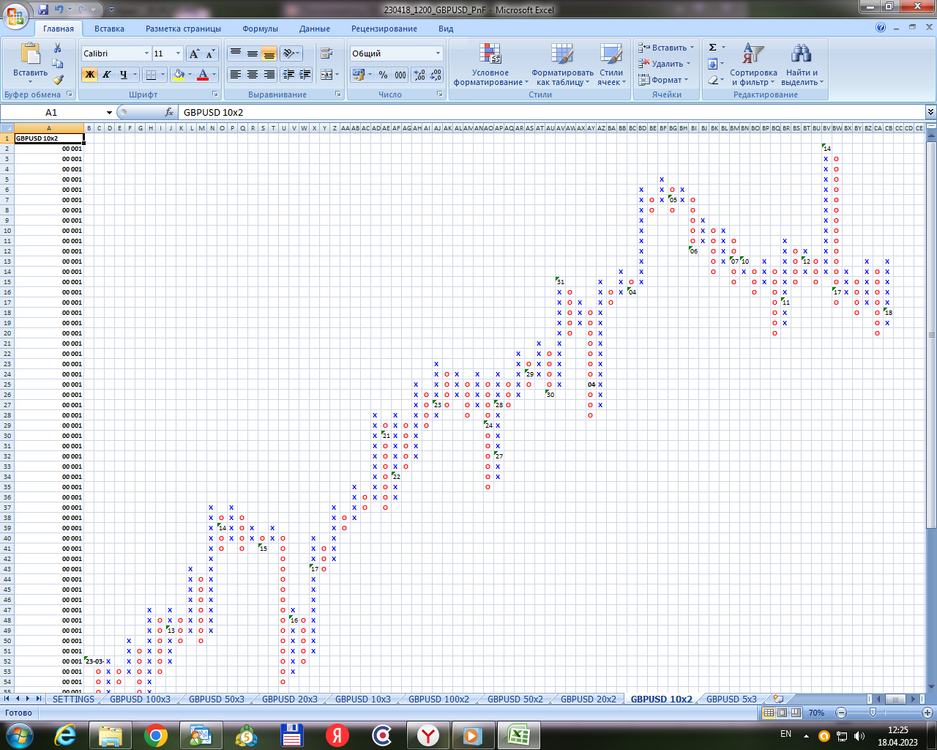The height and width of the screenshot is (750, 937).
Task: Click the Clear eraser icon
Action: coord(712,79)
